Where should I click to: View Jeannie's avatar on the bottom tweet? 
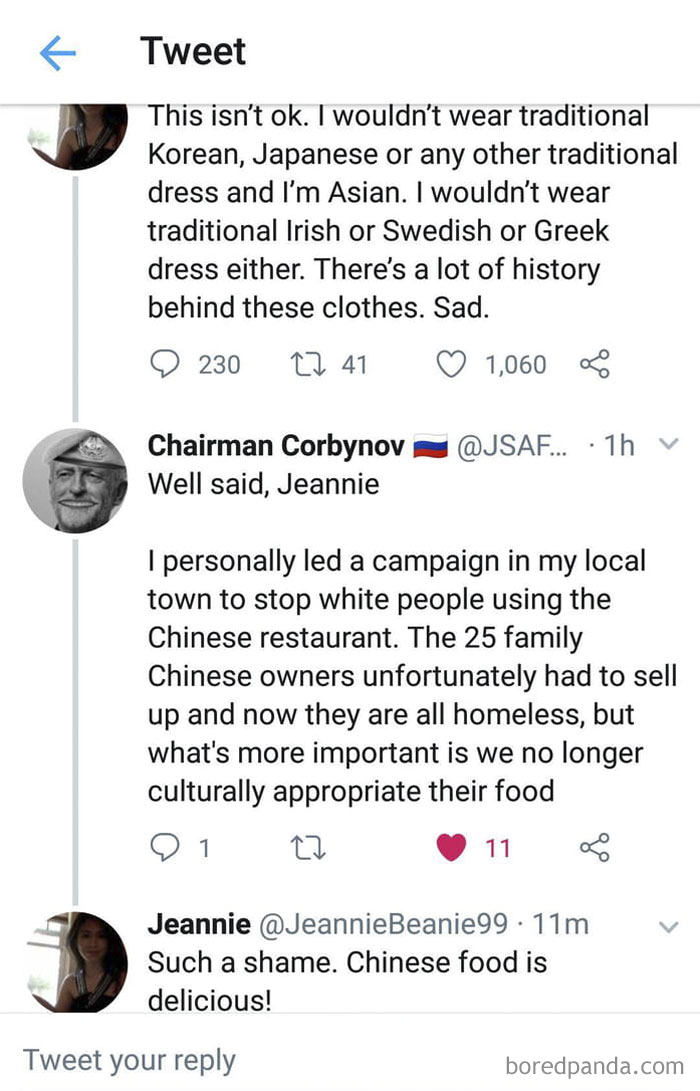click(x=76, y=962)
